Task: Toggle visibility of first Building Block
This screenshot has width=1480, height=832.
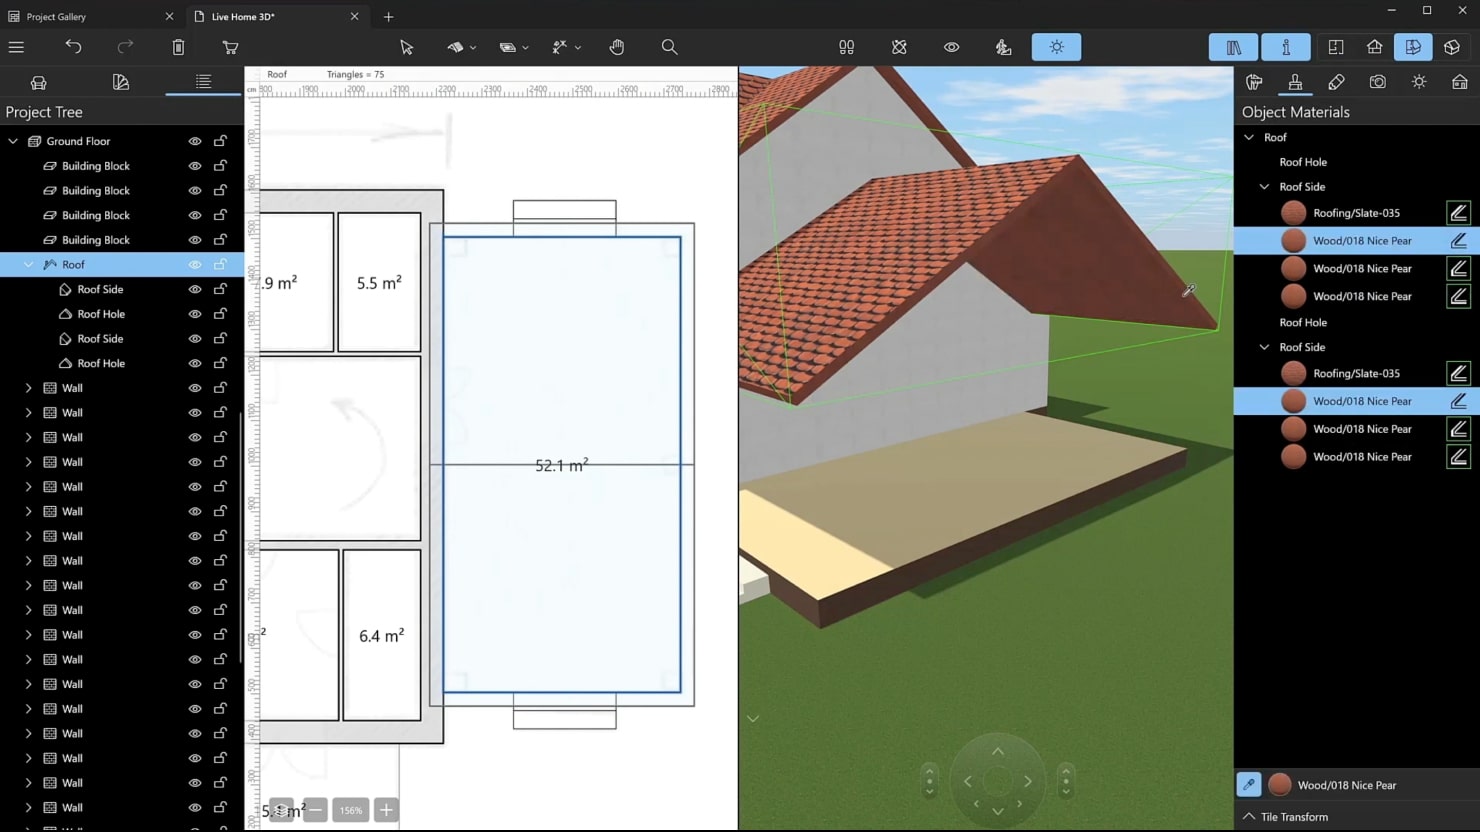Action: 195,166
